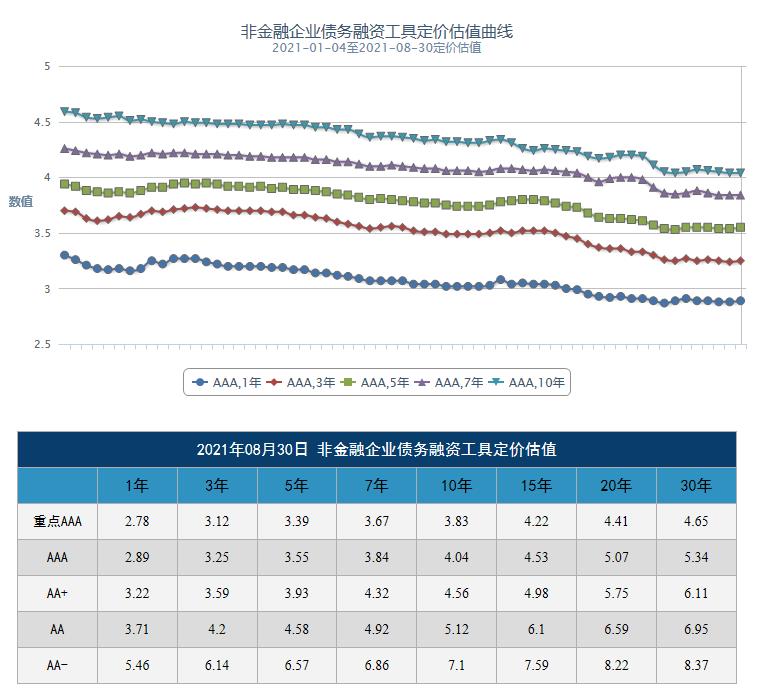Click the chart title 非金融企业债务融资工具定价估值曲线

point(377,32)
